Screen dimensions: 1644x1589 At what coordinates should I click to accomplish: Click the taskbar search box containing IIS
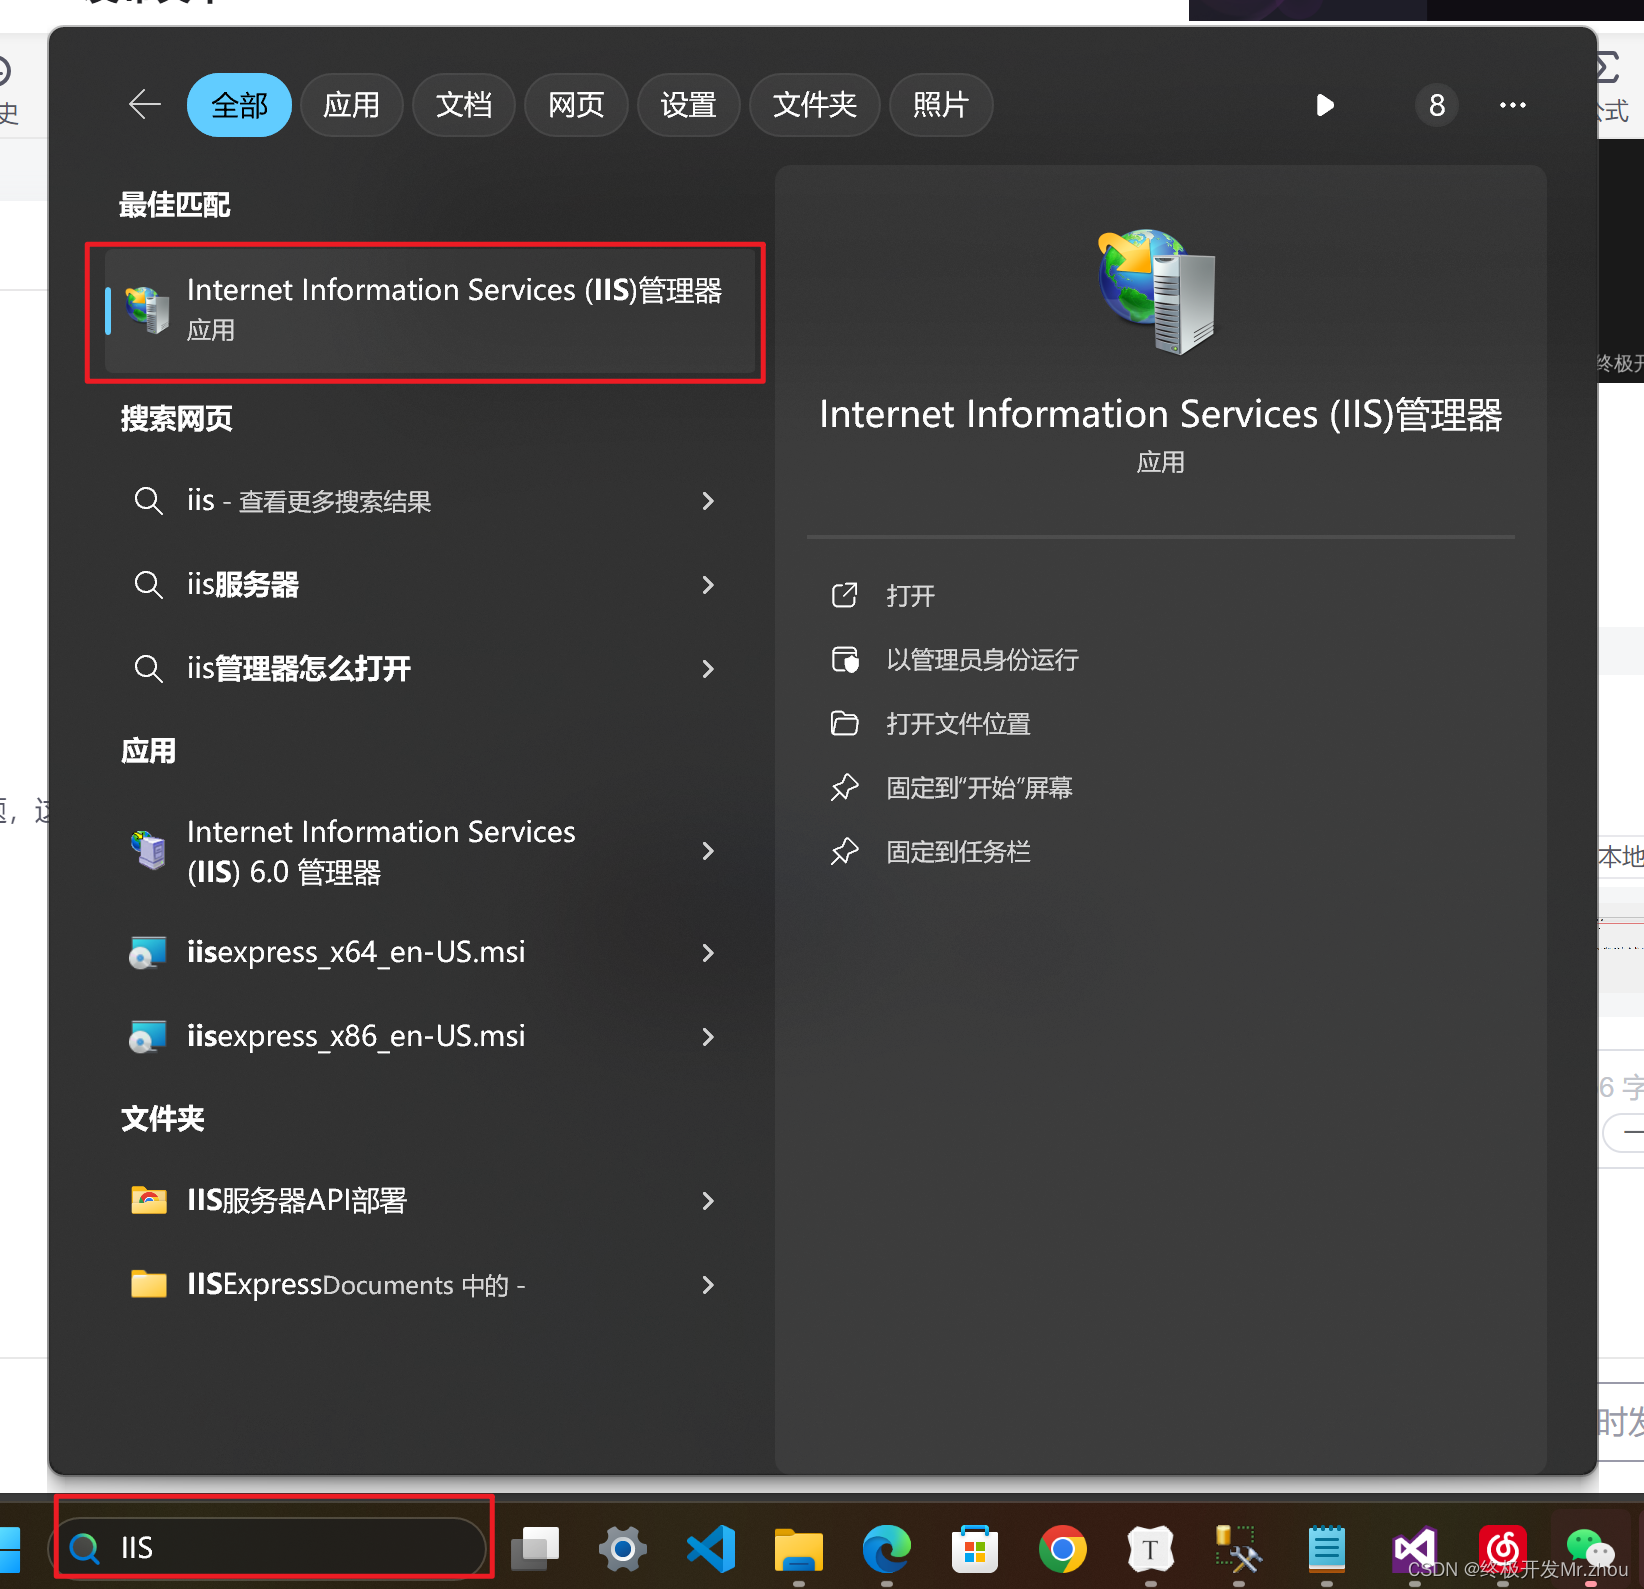(268, 1548)
